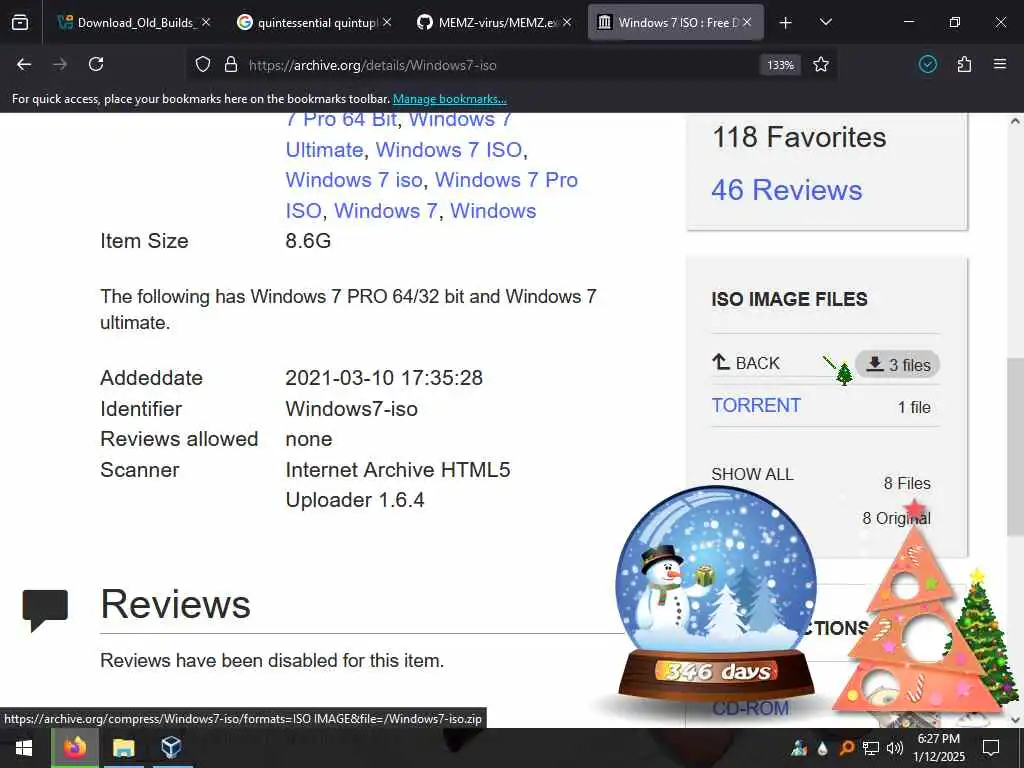The height and width of the screenshot is (768, 1024).
Task: Click the browser Forward arrow
Action: click(x=60, y=64)
